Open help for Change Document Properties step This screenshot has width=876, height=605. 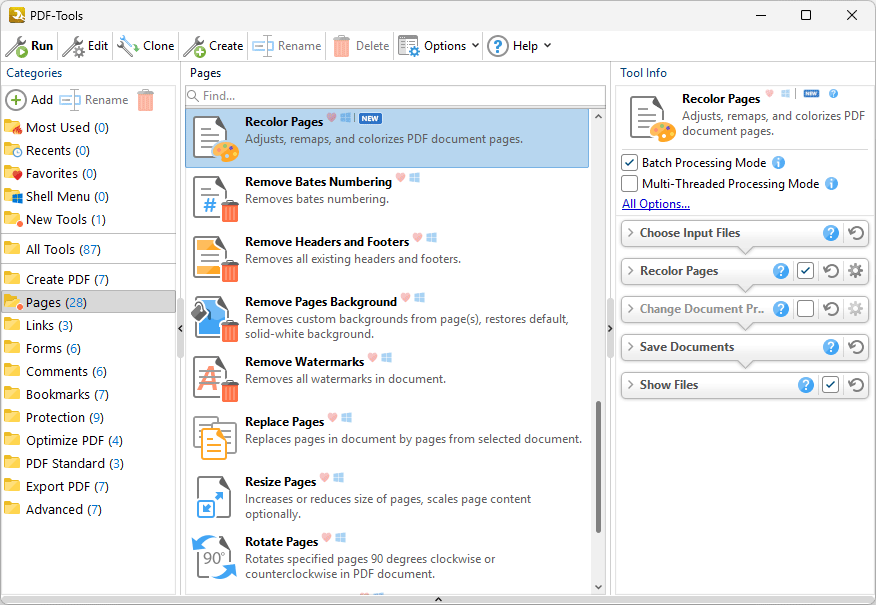pos(780,309)
